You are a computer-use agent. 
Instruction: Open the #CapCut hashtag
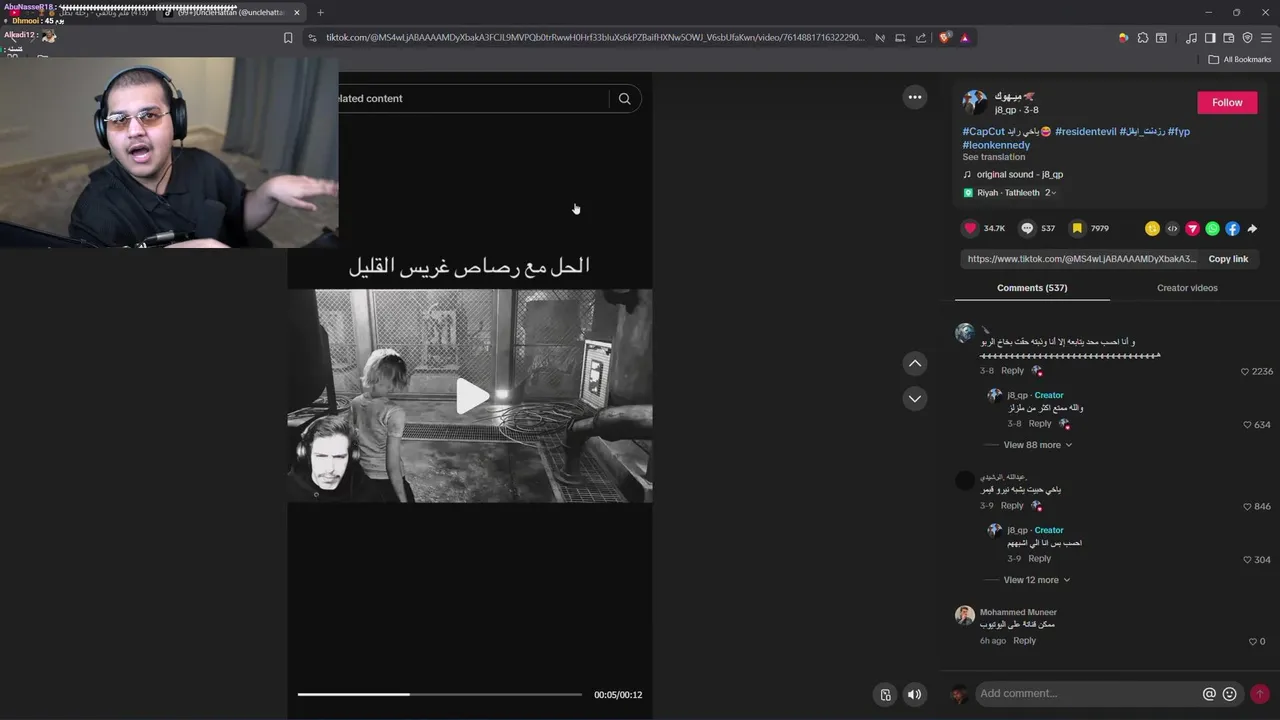point(983,131)
